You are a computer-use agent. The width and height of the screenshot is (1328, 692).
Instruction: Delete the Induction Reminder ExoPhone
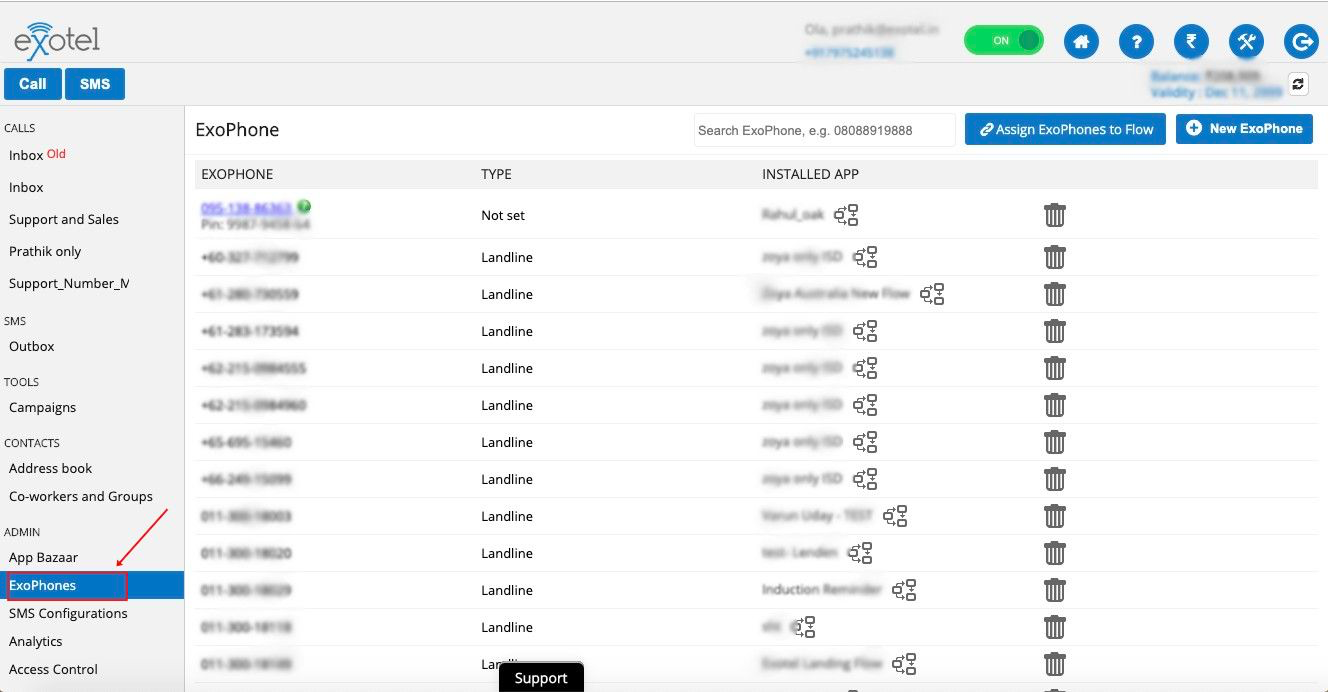tap(1055, 590)
